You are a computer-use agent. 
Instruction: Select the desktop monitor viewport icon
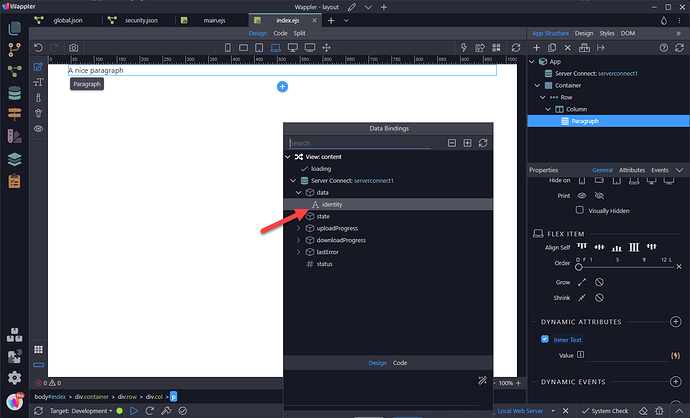click(x=293, y=48)
